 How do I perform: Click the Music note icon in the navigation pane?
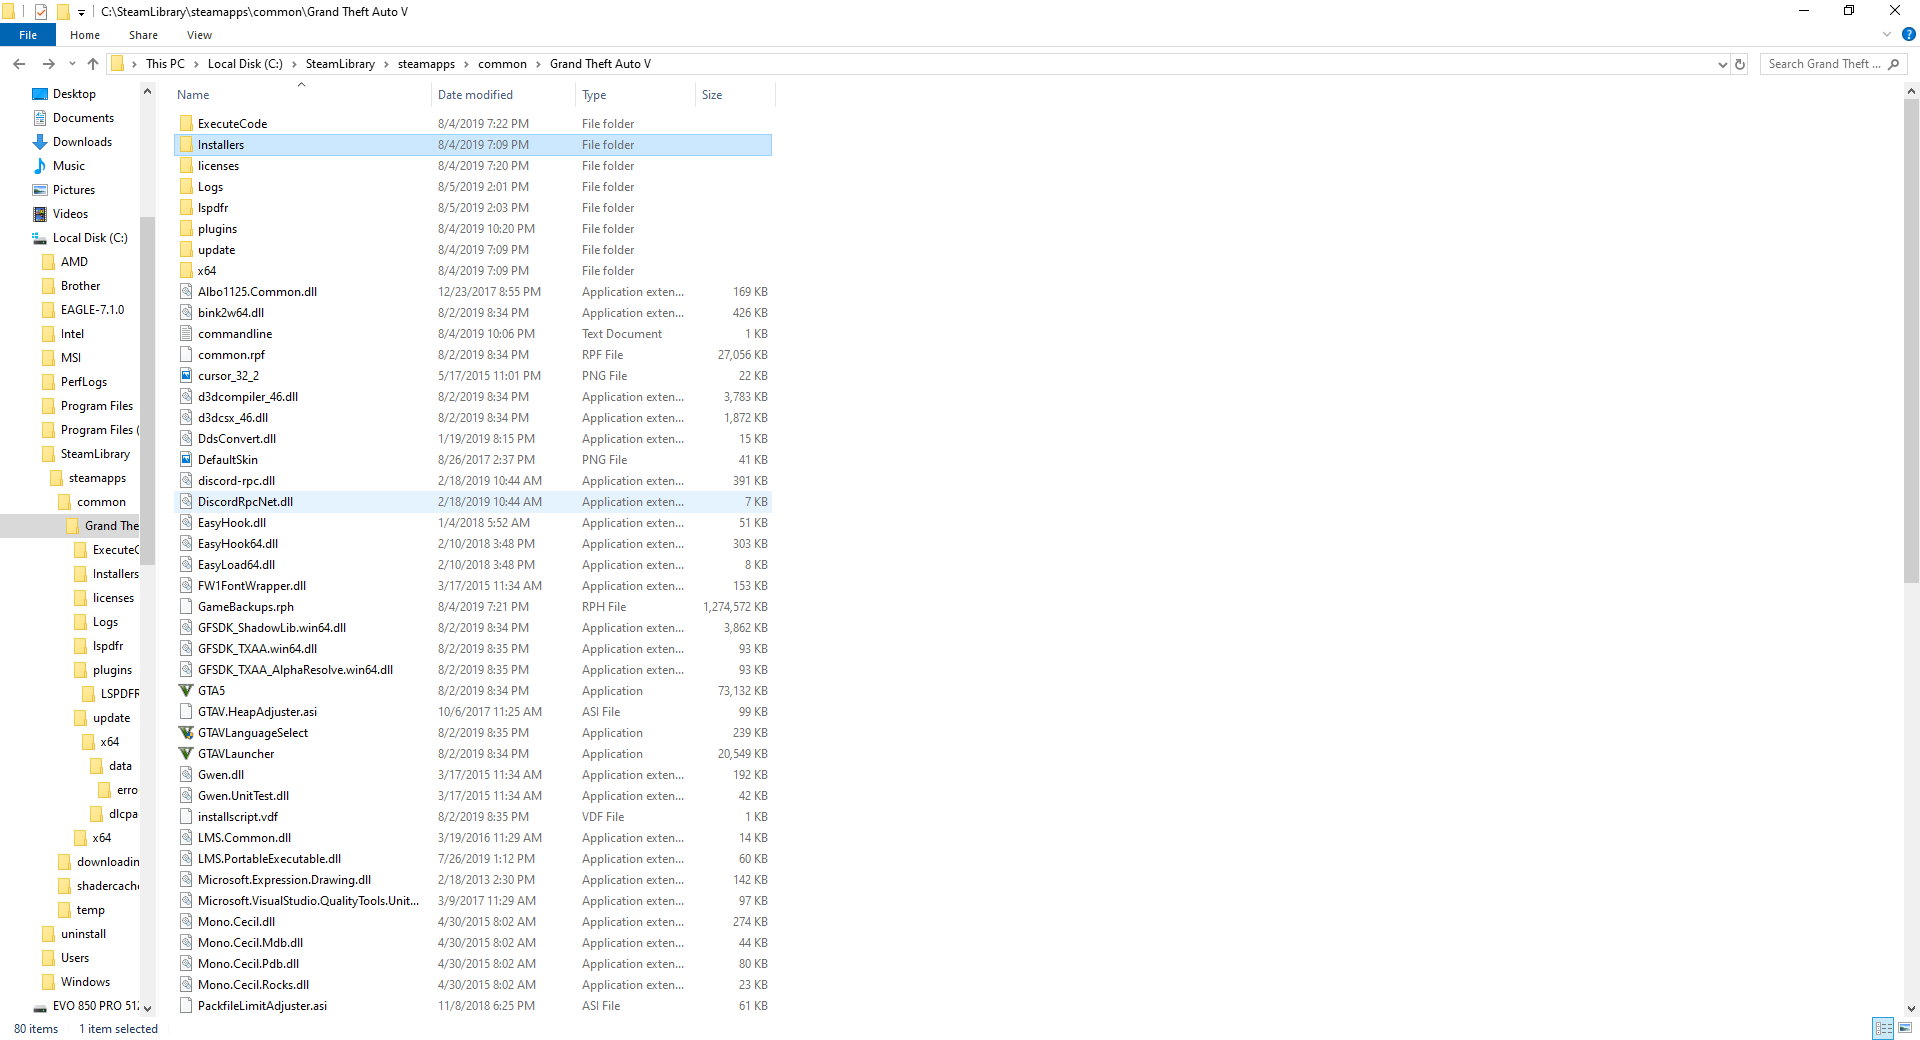pos(40,166)
